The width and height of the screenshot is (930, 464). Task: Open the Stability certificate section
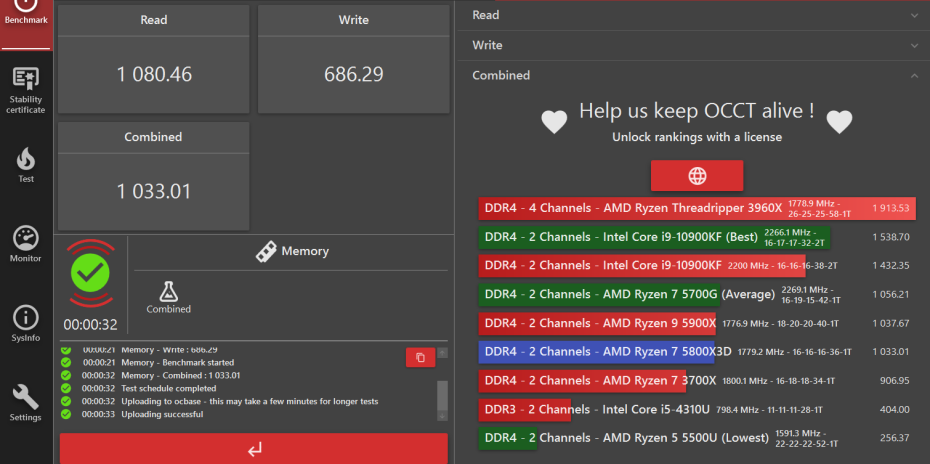26,91
